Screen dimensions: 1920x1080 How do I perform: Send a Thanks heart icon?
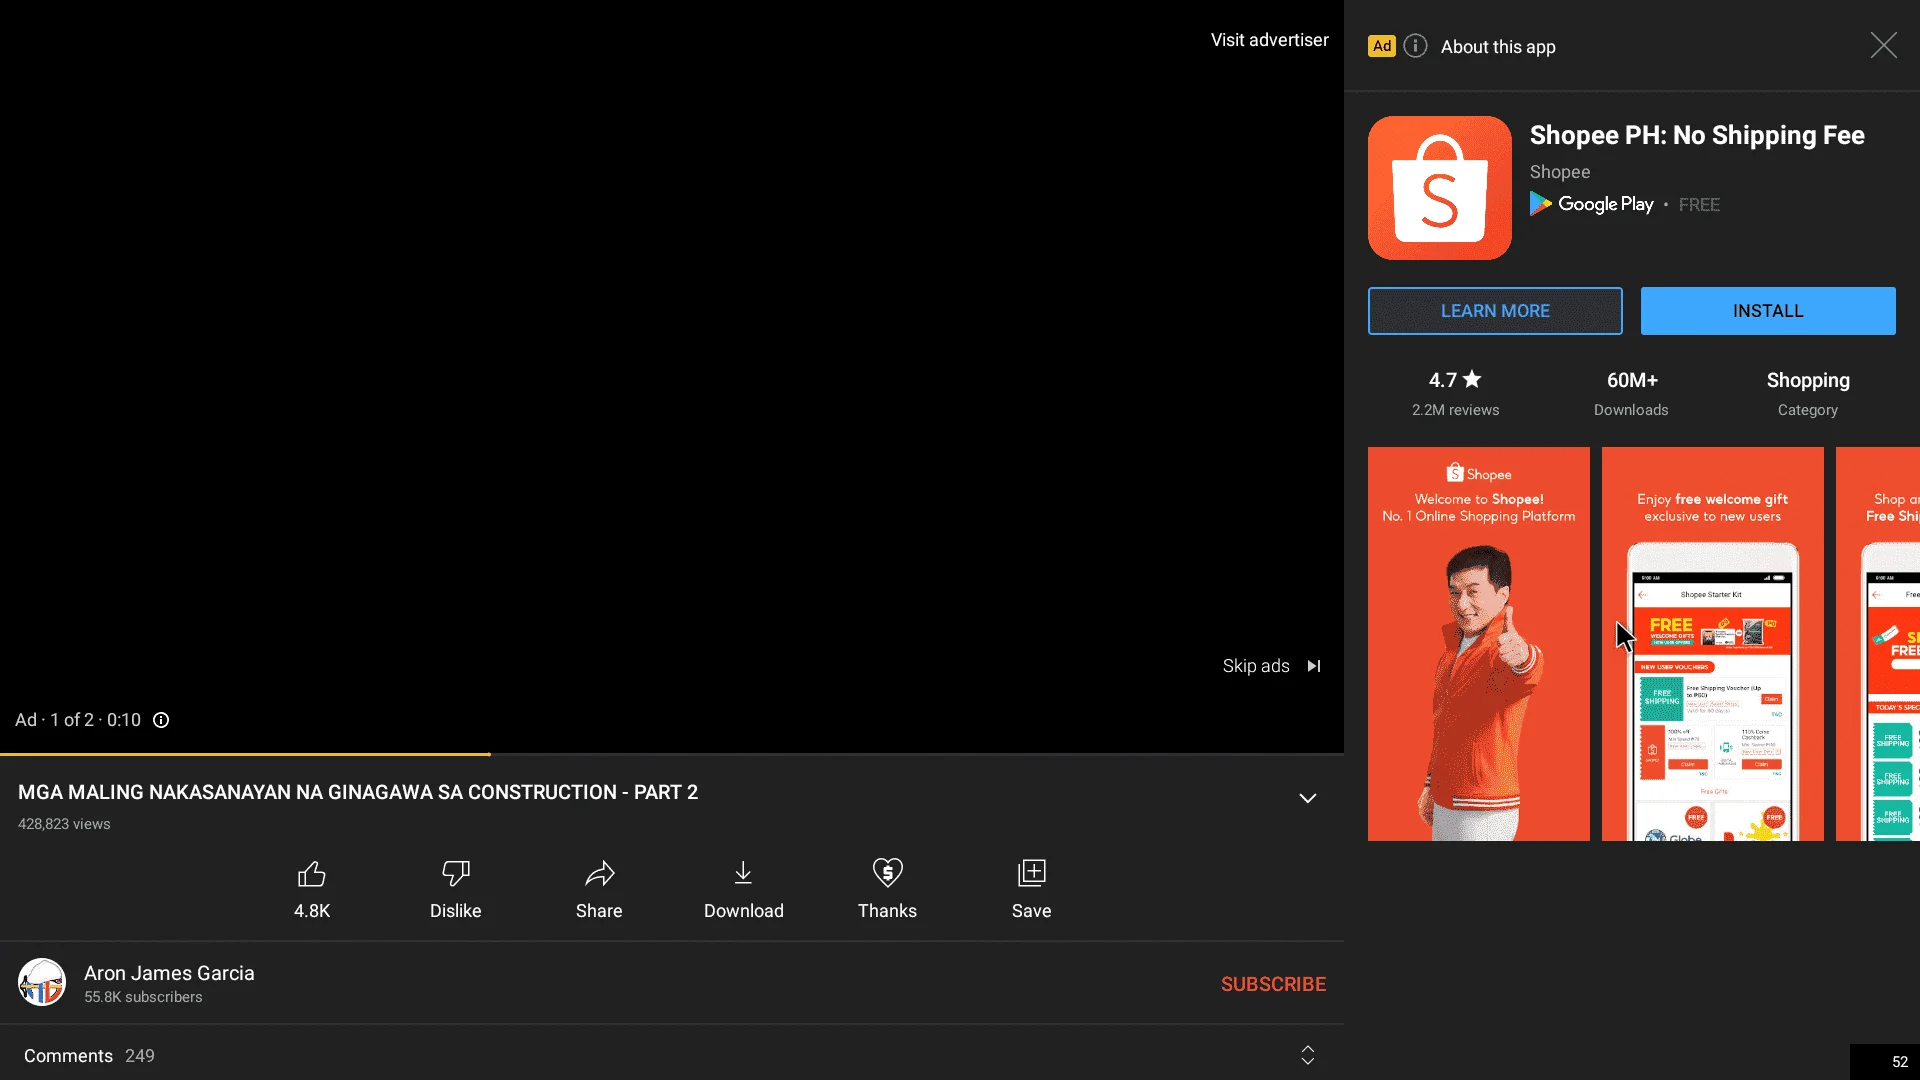887,874
